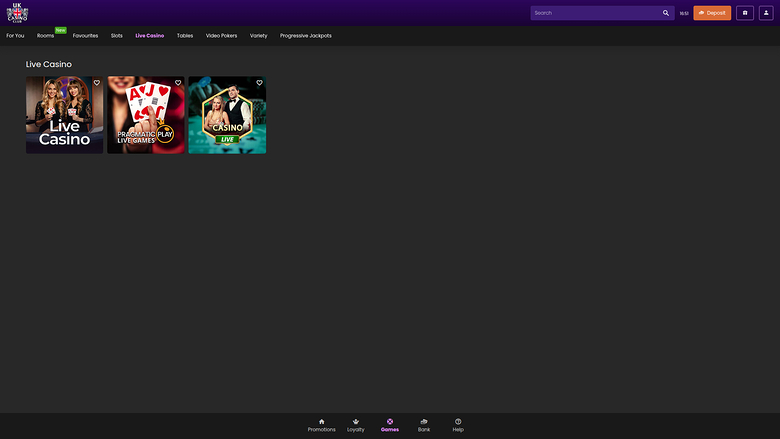The width and height of the screenshot is (780, 439).
Task: Switch to the Slots tab
Action: tap(117, 35)
